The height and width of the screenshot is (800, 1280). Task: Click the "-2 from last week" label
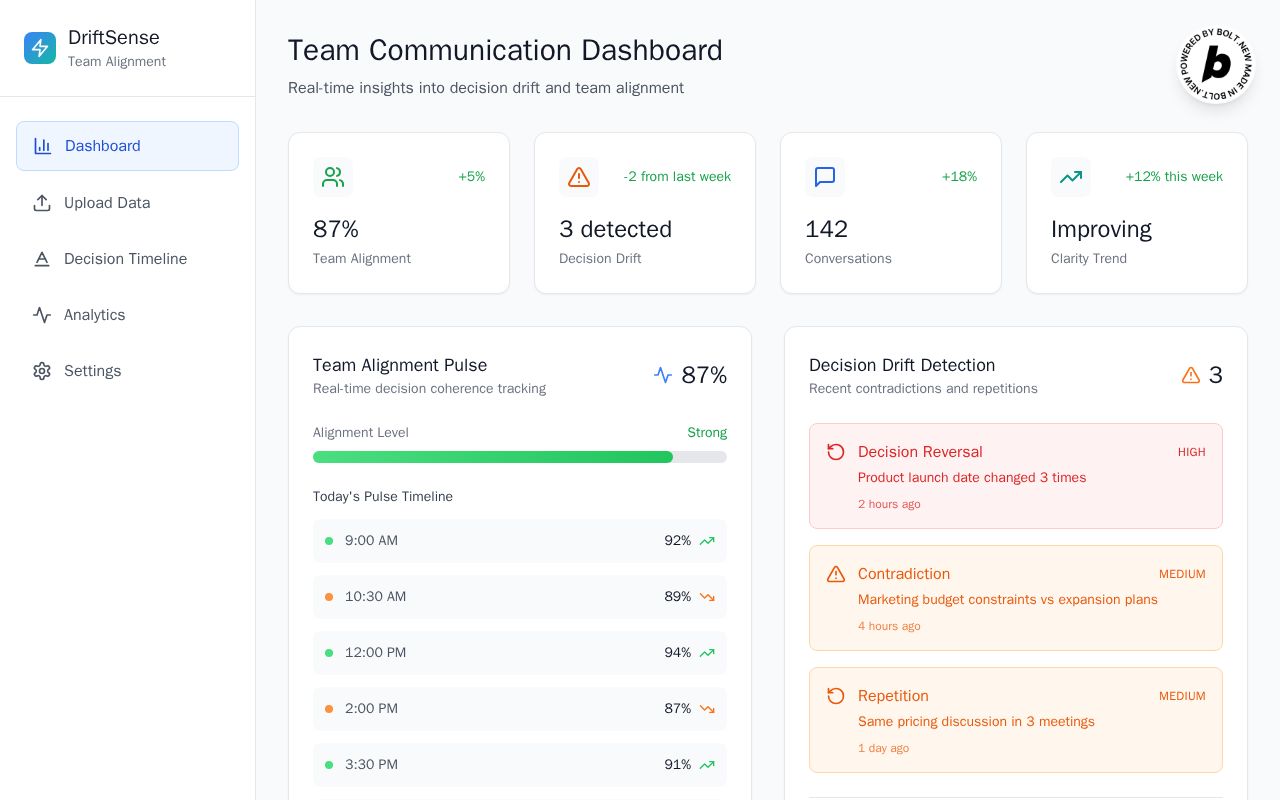tap(677, 177)
